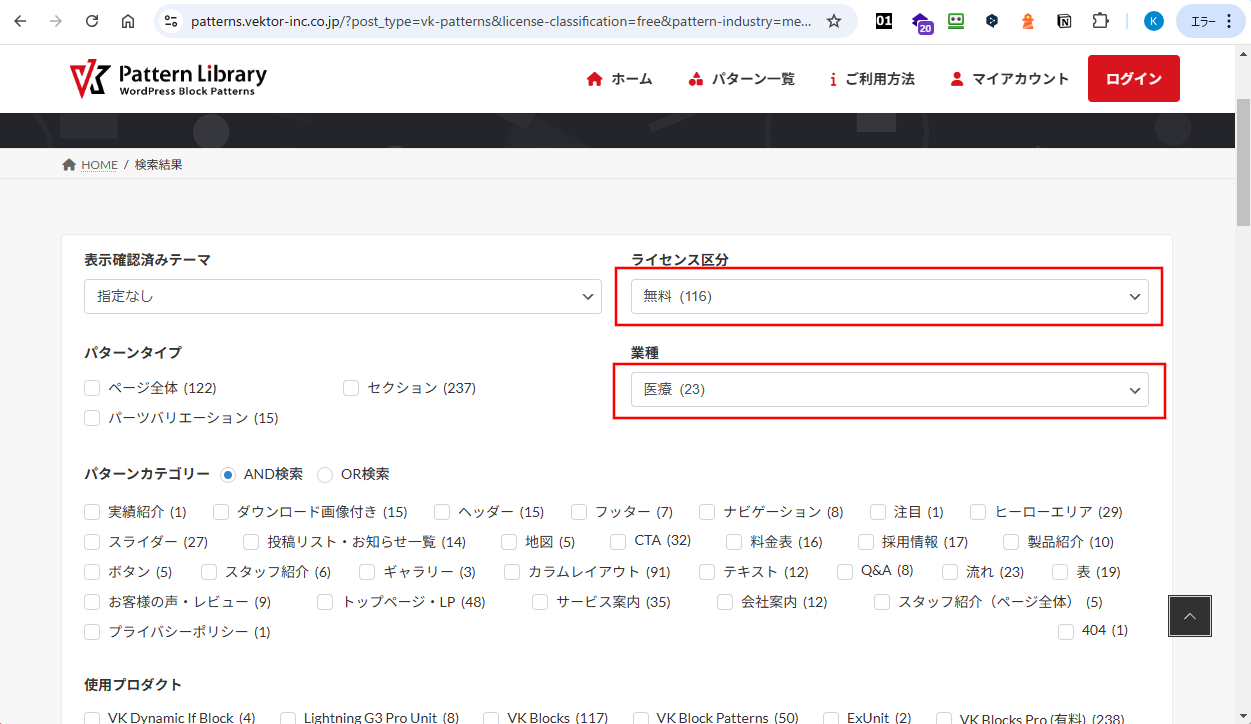1251x724 pixels.
Task: Open the 業種 dropdown showing 医療
Action: 889,390
